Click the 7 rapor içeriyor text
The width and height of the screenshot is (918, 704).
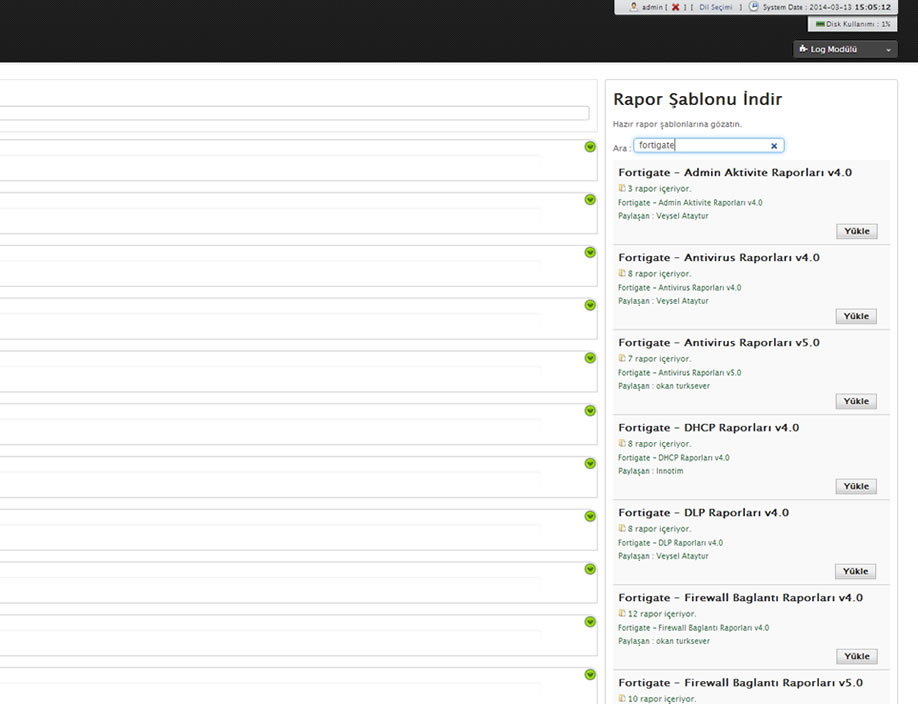pos(659,358)
